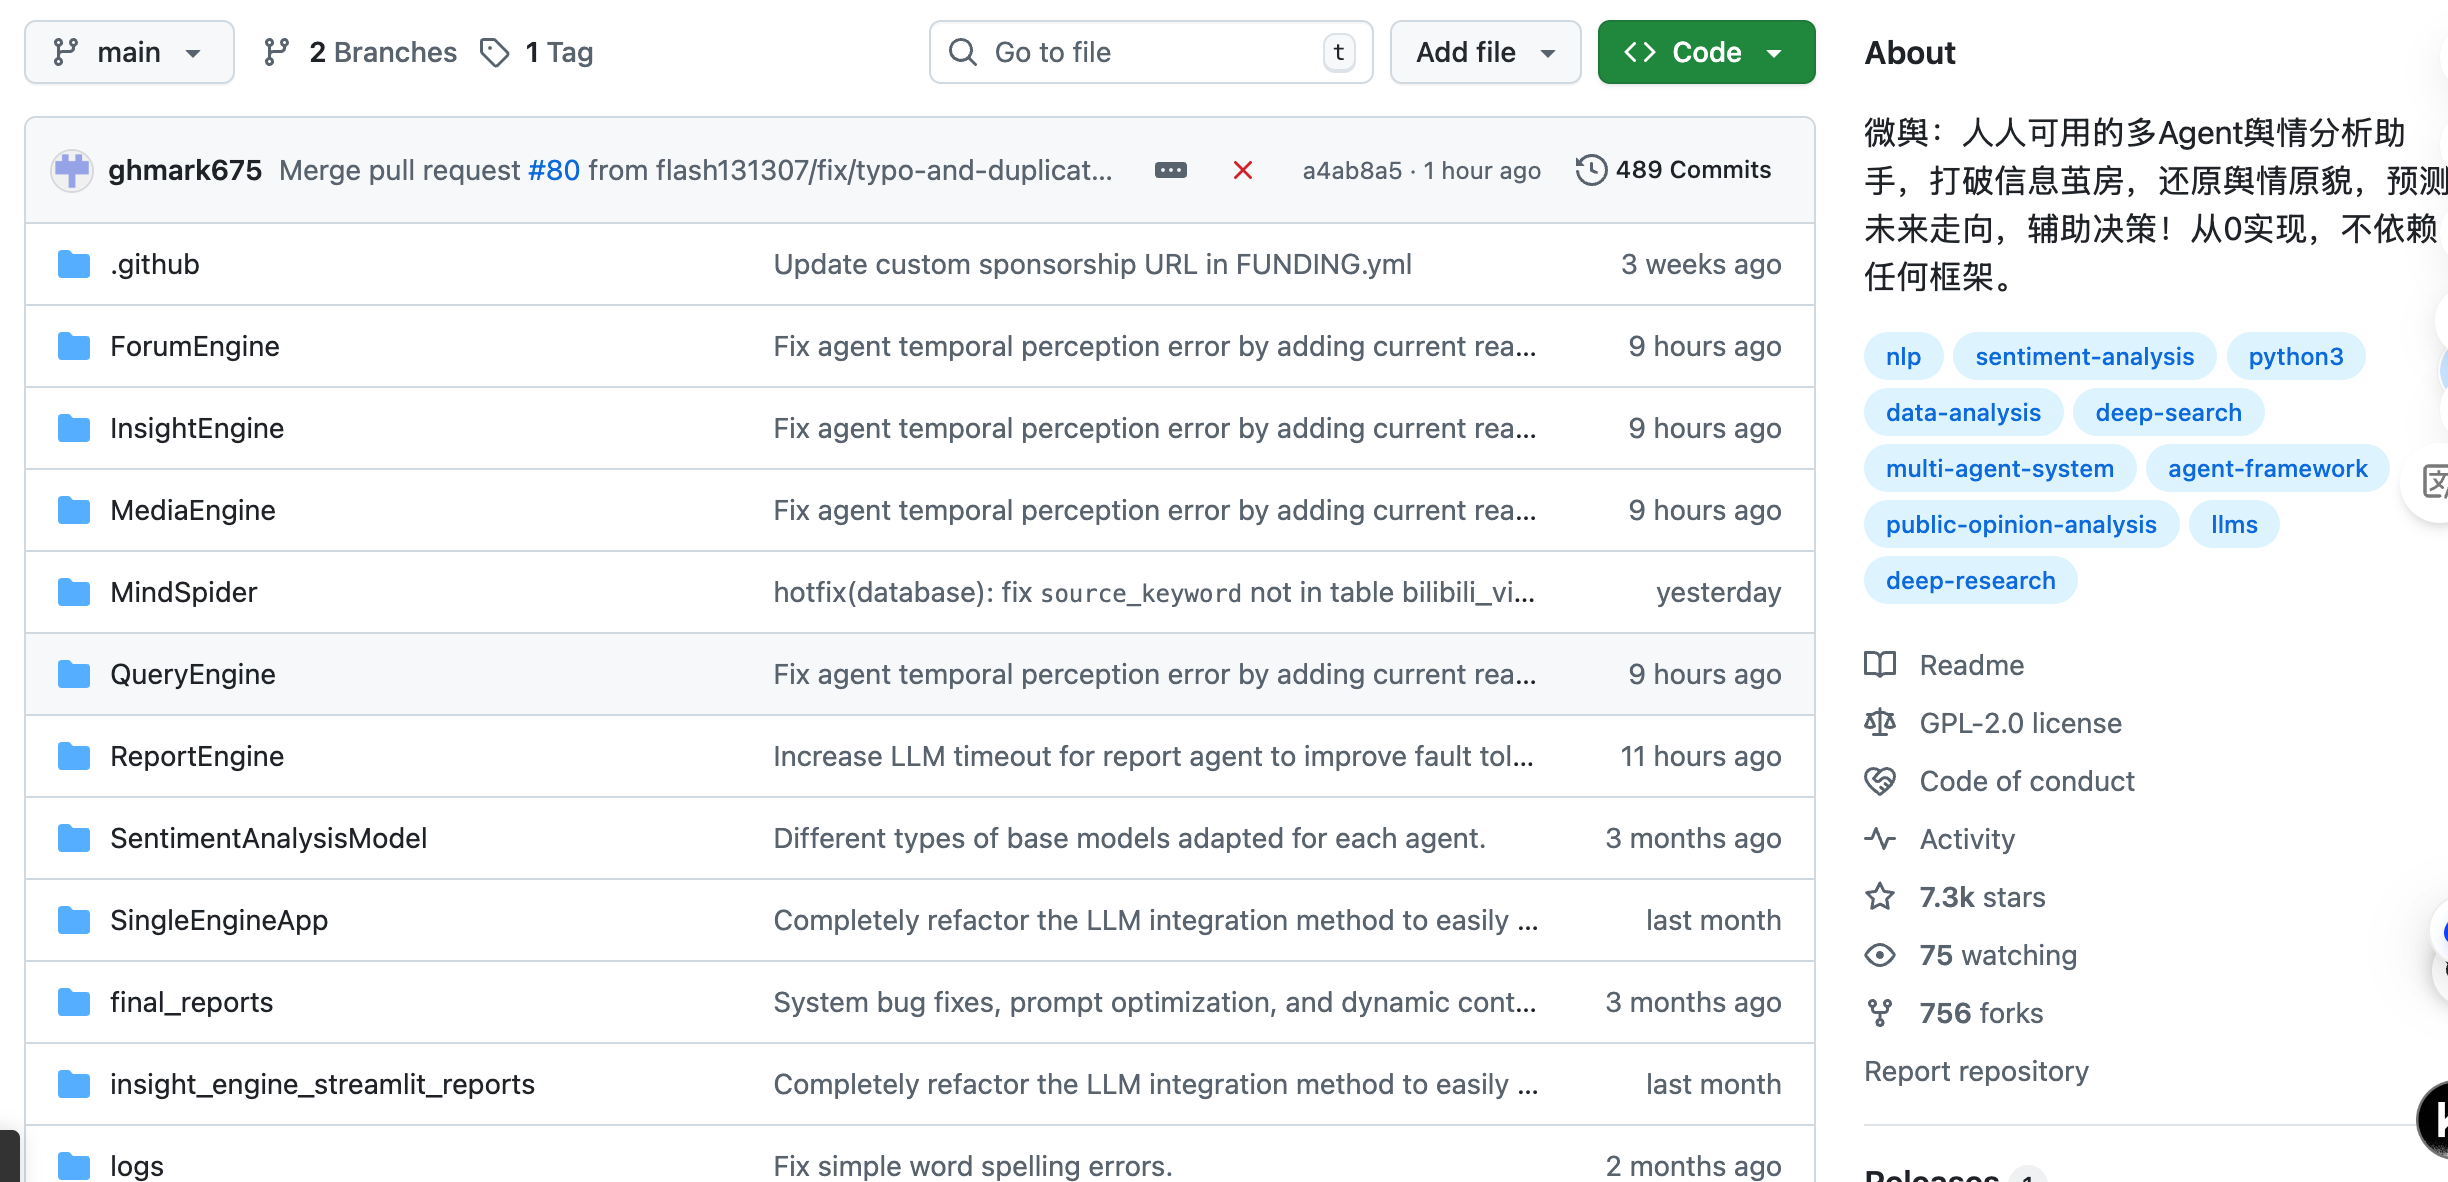The width and height of the screenshot is (2448, 1182).
Task: Open the Readme book icon link
Action: click(1880, 665)
